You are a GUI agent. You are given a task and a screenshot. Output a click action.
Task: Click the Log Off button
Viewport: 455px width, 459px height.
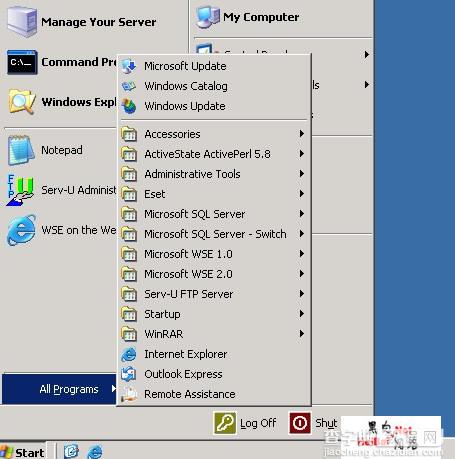click(245, 423)
